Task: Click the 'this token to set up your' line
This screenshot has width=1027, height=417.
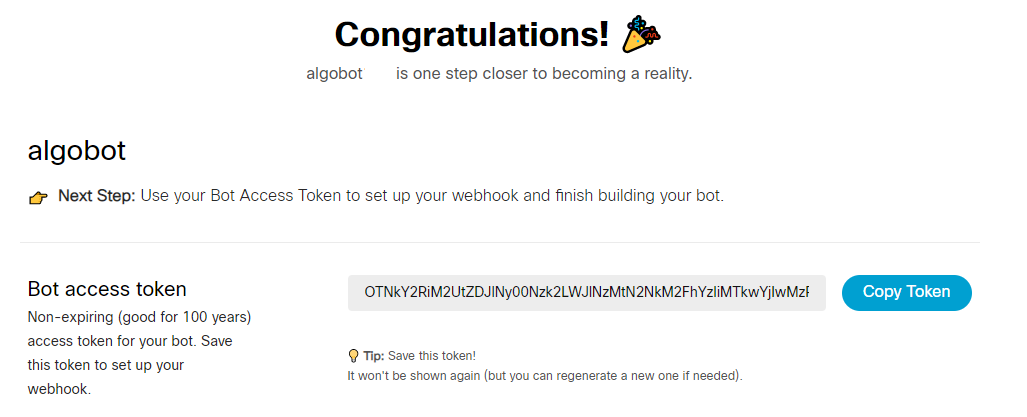Action: click(x=106, y=365)
